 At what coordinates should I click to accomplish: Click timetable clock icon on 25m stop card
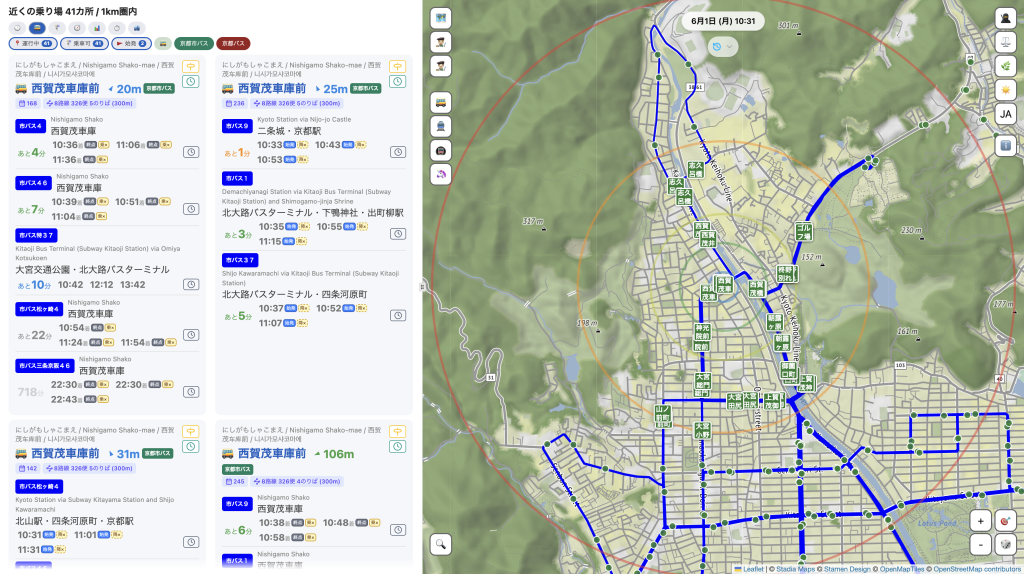397,82
